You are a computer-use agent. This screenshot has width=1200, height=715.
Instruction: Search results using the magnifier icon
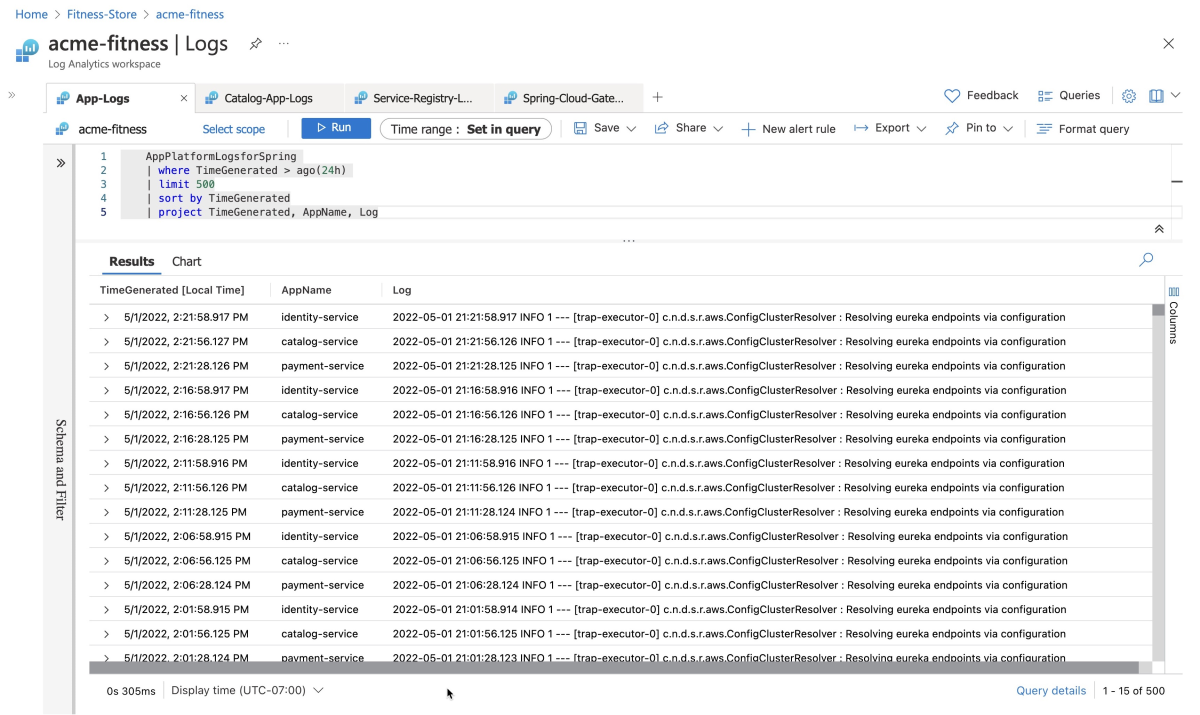(x=1146, y=259)
